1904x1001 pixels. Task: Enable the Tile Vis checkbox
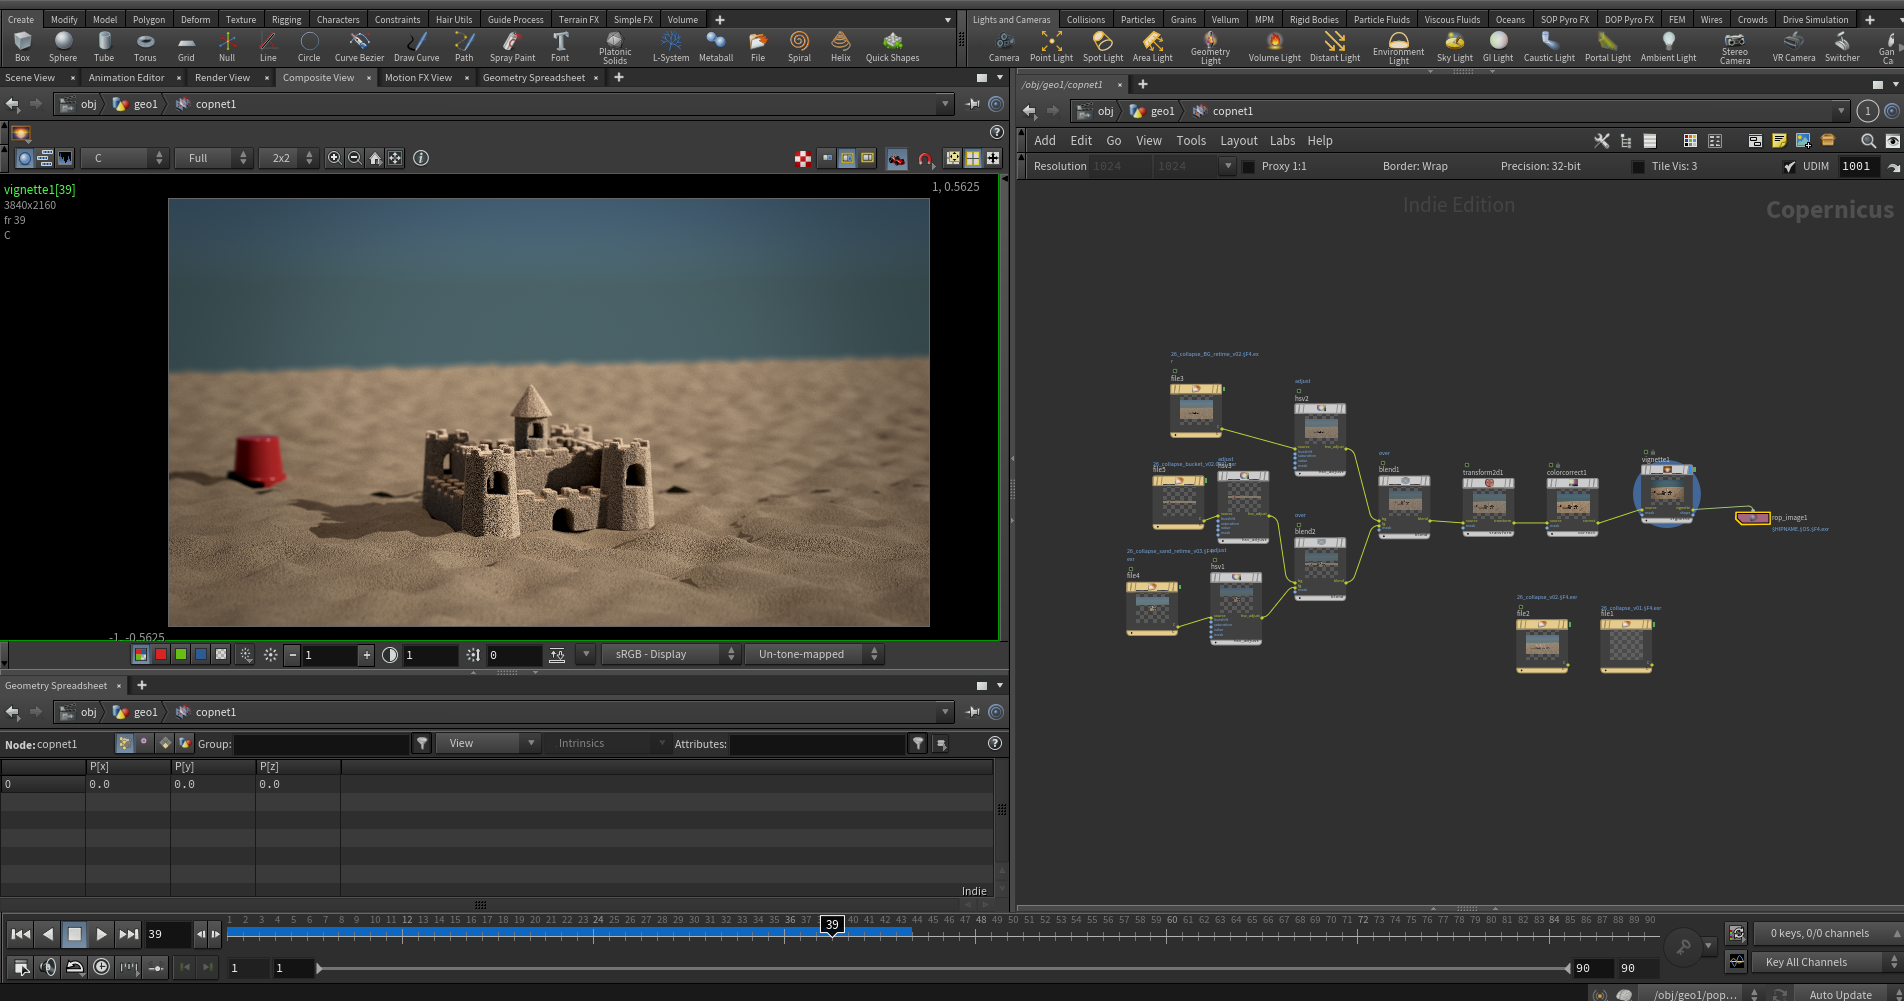click(x=1638, y=167)
